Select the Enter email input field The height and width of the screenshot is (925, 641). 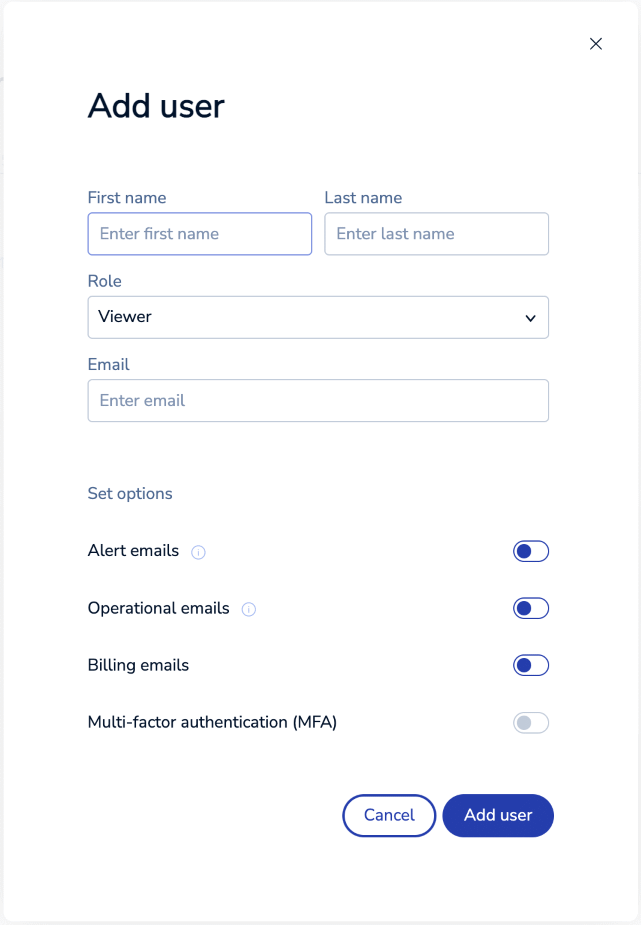[x=318, y=400]
